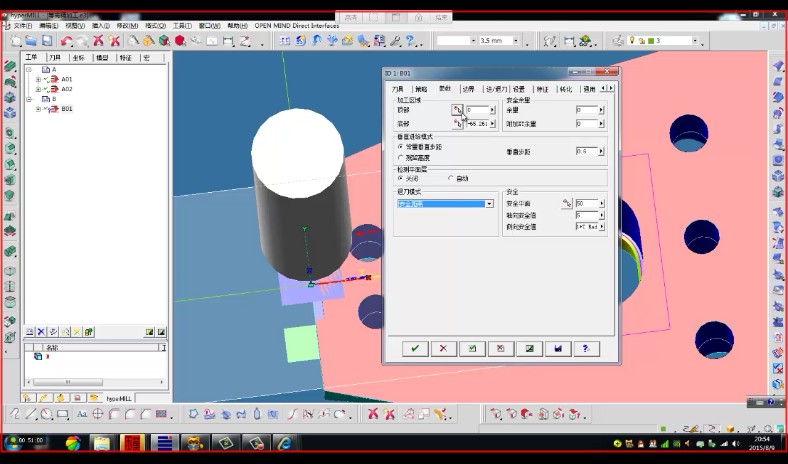Image resolution: width=788 pixels, height=464 pixels.
Task: Switch to the 边界 tab in dialog
Action: click(x=467, y=89)
